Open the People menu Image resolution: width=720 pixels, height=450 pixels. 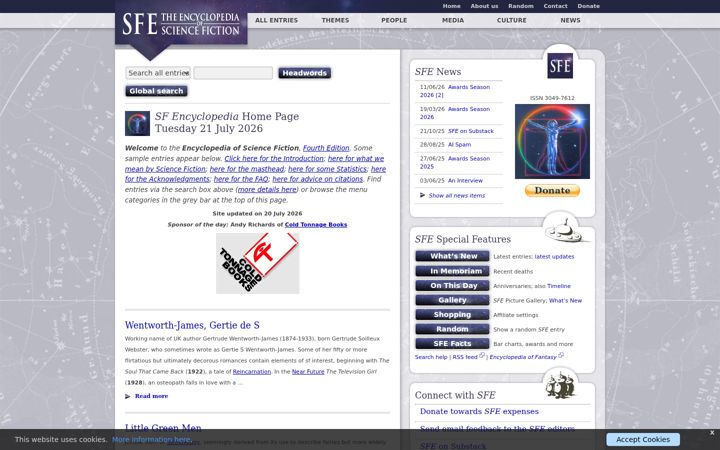[394, 20]
